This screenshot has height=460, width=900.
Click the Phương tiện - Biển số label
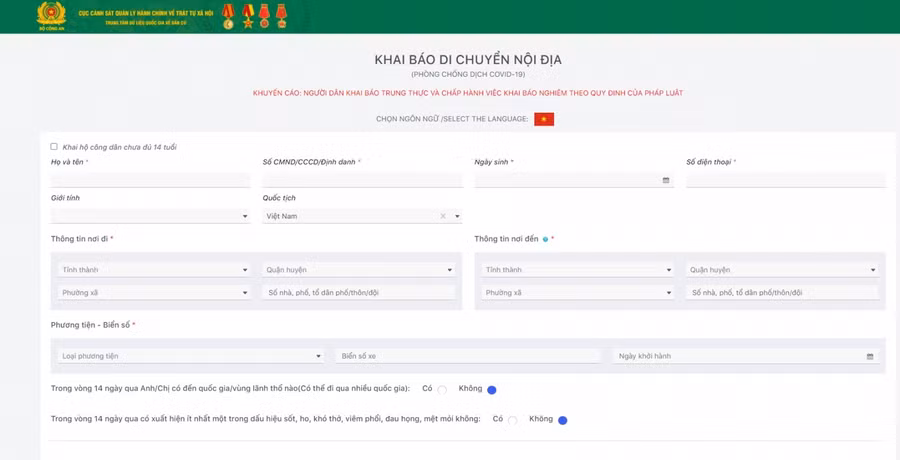pyautogui.click(x=91, y=325)
